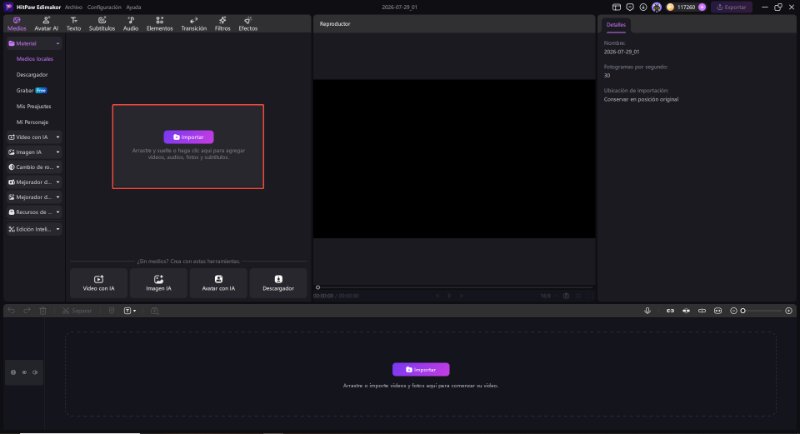Open the Ayuda menu
The height and width of the screenshot is (434, 800).
click(134, 7)
